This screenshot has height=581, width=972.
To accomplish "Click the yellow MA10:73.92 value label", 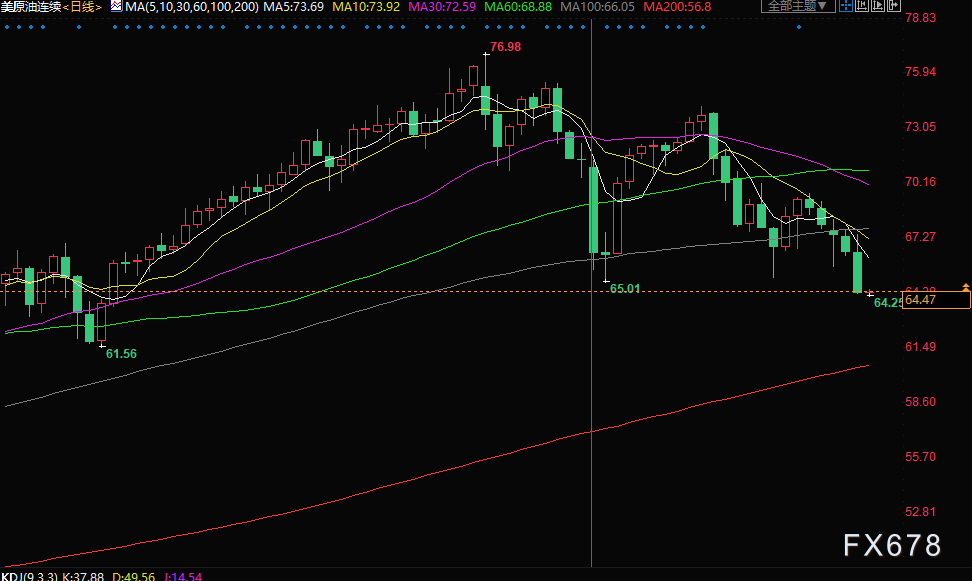I will click(x=366, y=7).
